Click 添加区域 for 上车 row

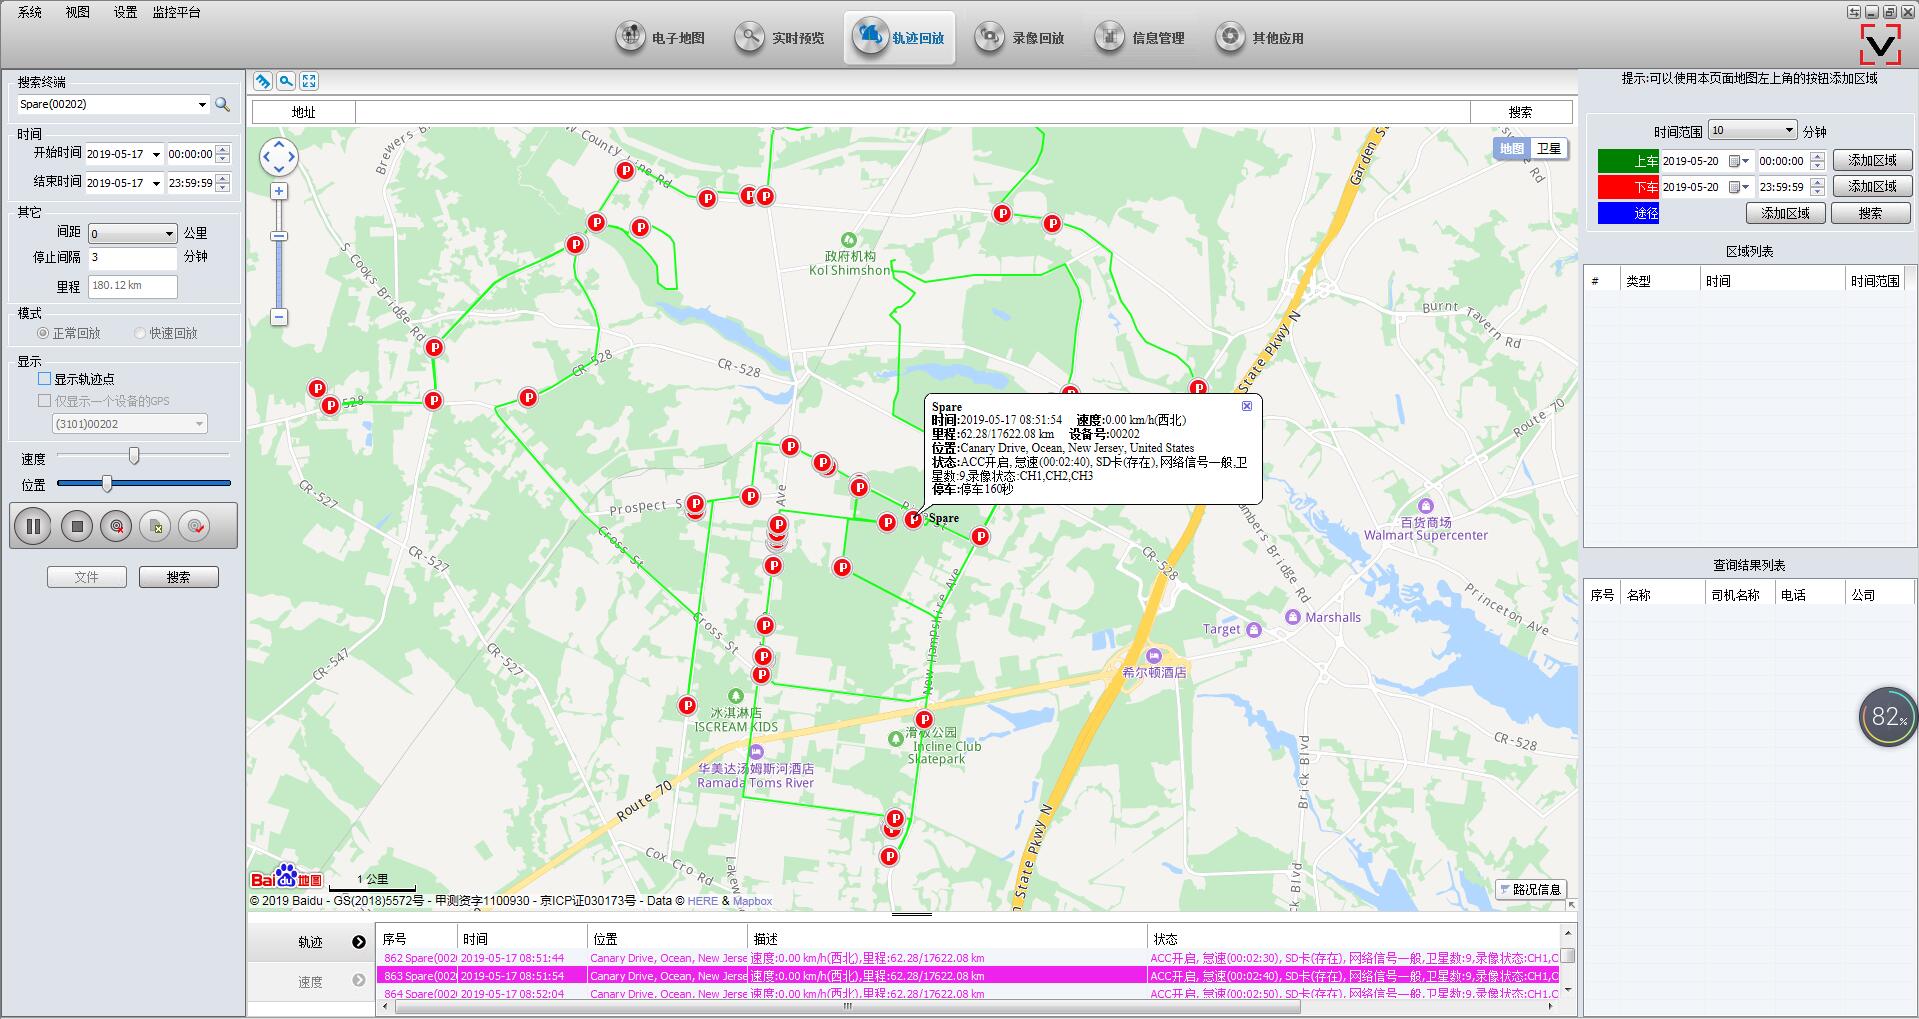click(x=1872, y=160)
